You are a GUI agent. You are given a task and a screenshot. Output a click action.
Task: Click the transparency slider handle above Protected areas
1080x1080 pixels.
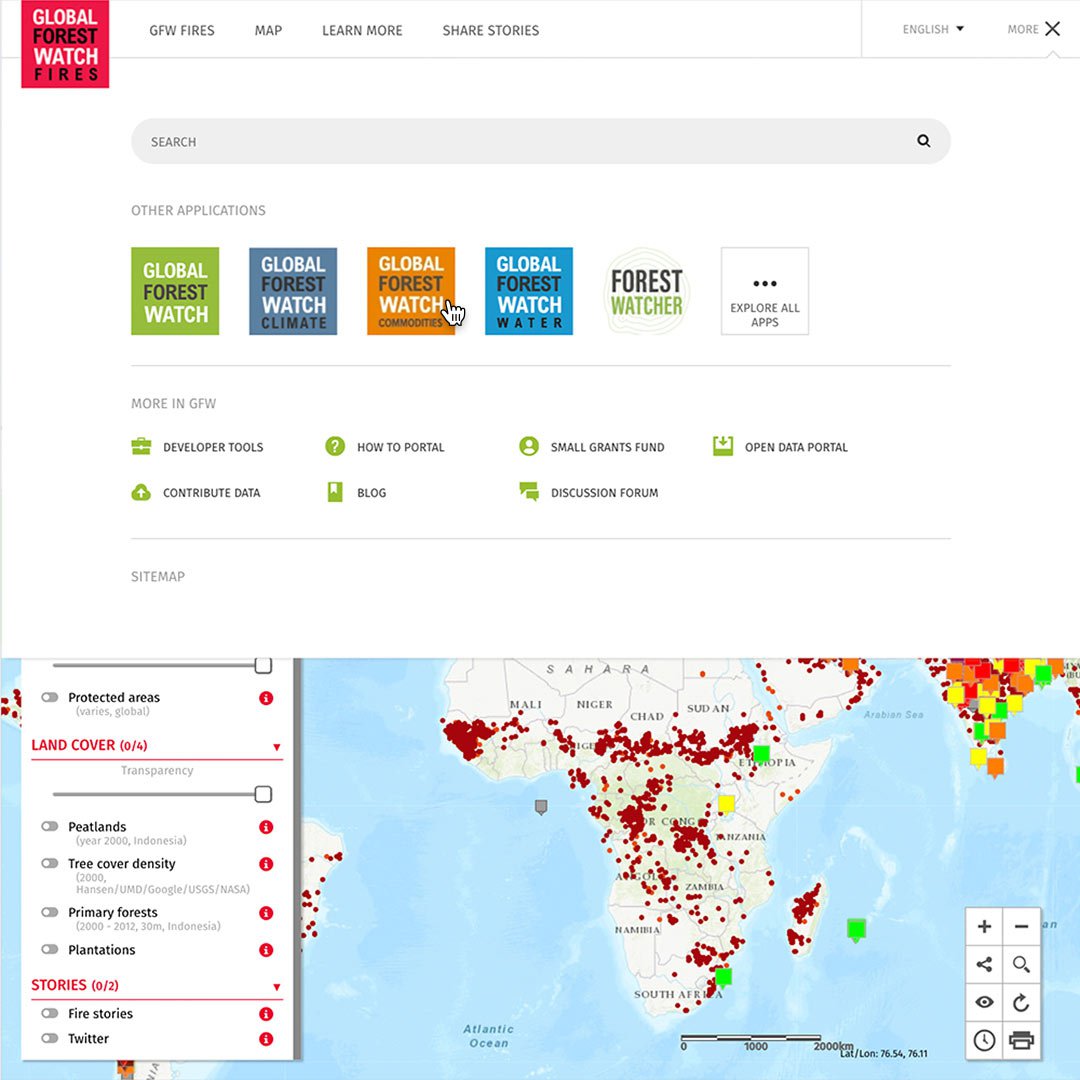coord(263,665)
